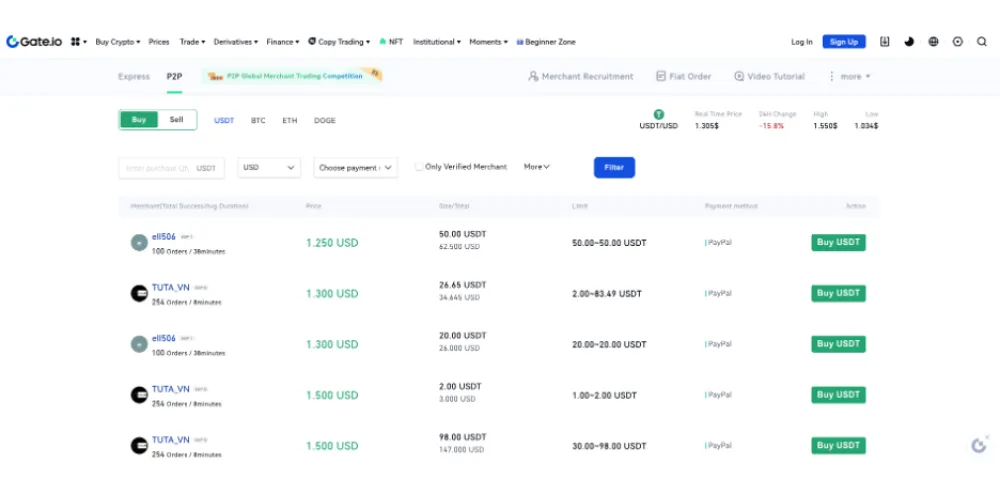
Task: Click the download app icon
Action: (885, 42)
